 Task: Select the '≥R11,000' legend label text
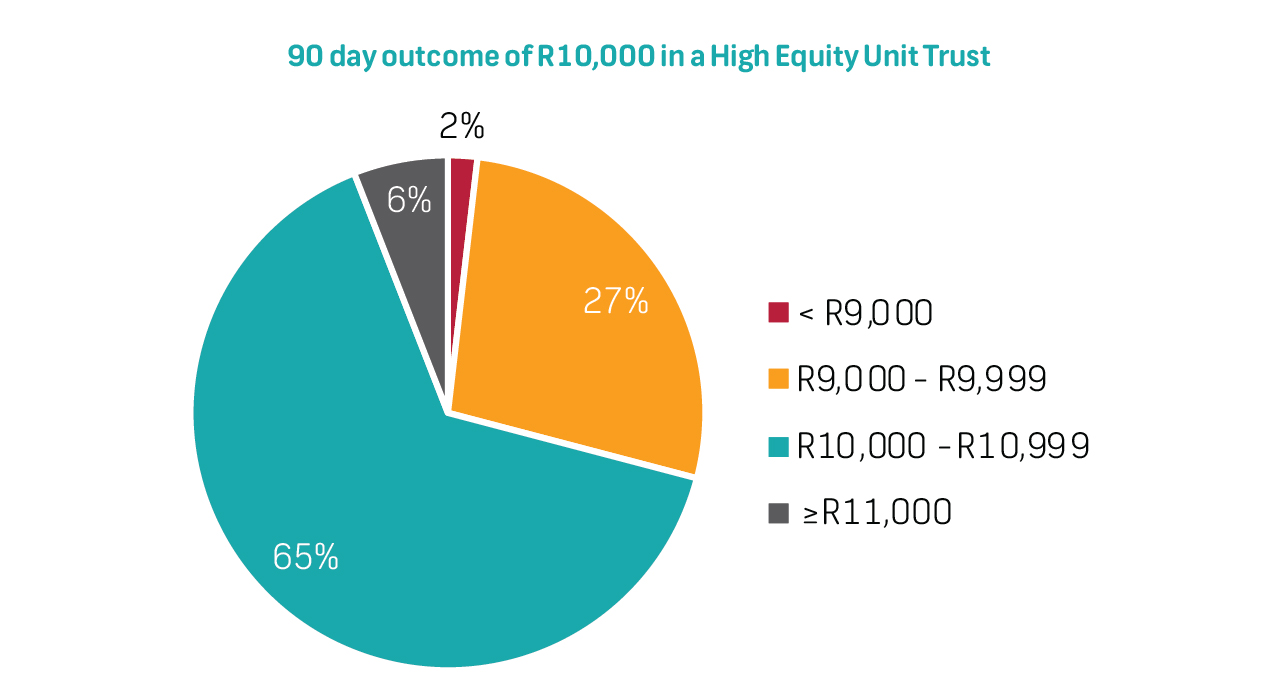877,513
